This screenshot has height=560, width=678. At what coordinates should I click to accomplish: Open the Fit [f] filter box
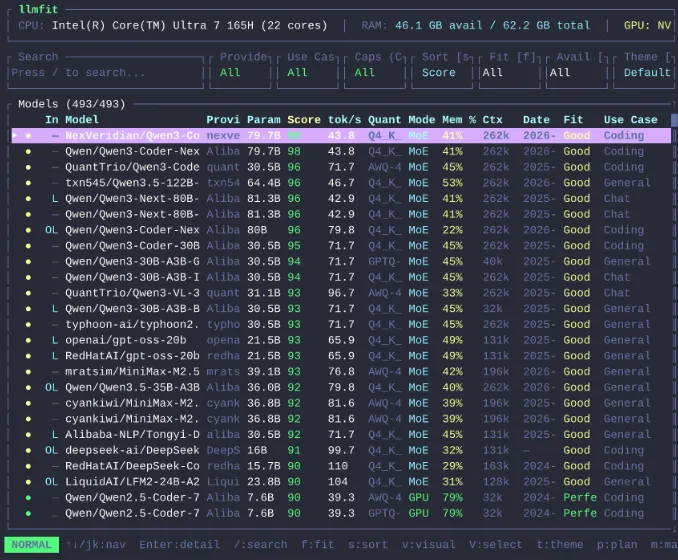click(509, 72)
